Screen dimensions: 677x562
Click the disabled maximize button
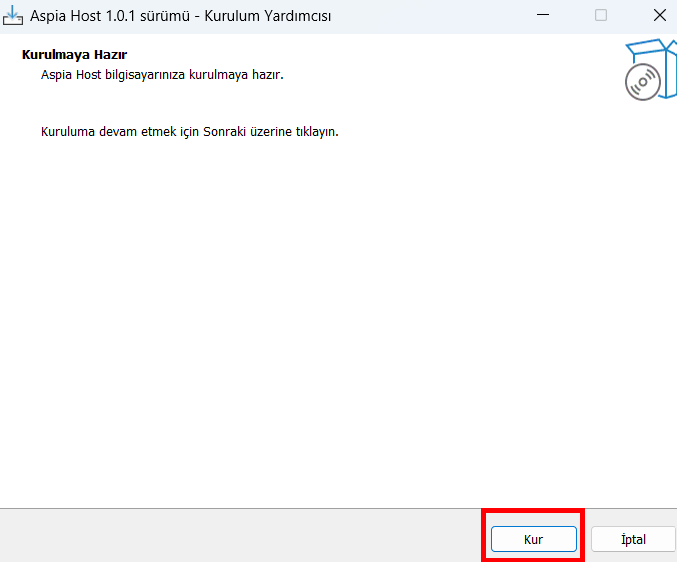point(601,15)
